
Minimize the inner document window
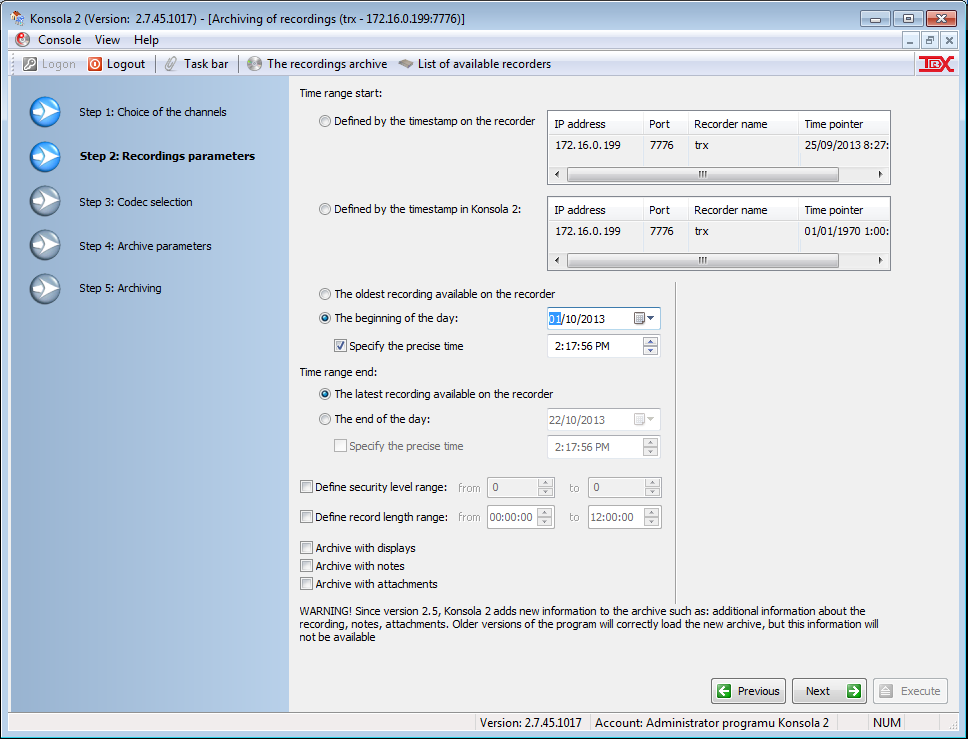click(x=909, y=41)
